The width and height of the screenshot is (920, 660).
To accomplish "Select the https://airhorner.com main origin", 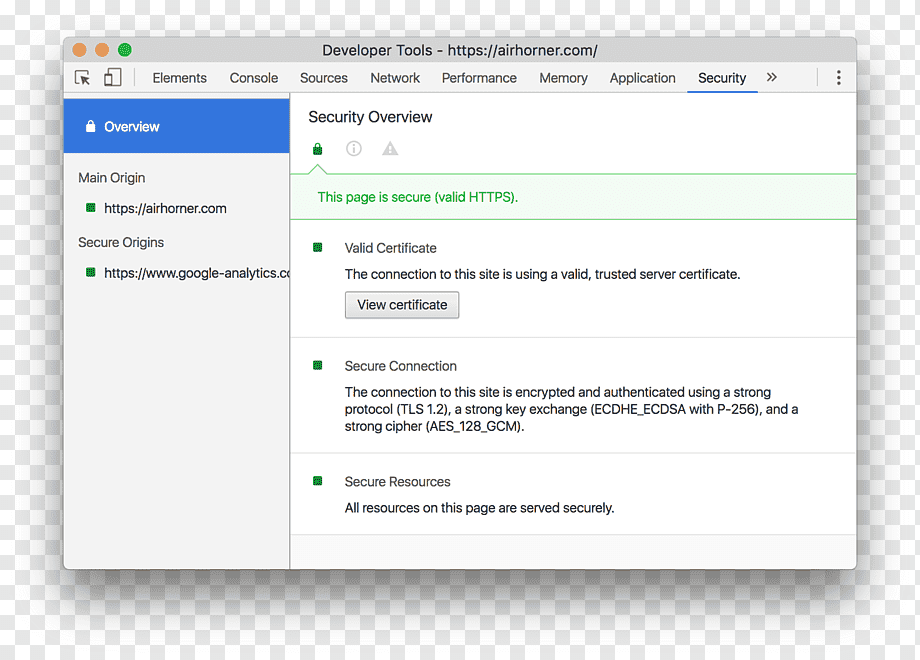I will coord(165,208).
